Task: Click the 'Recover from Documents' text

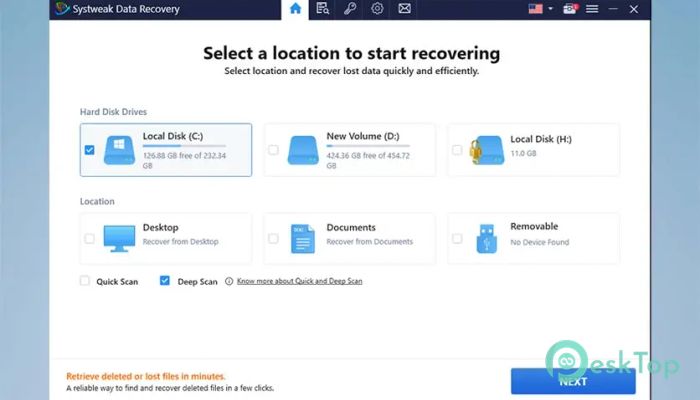Action: (x=370, y=242)
